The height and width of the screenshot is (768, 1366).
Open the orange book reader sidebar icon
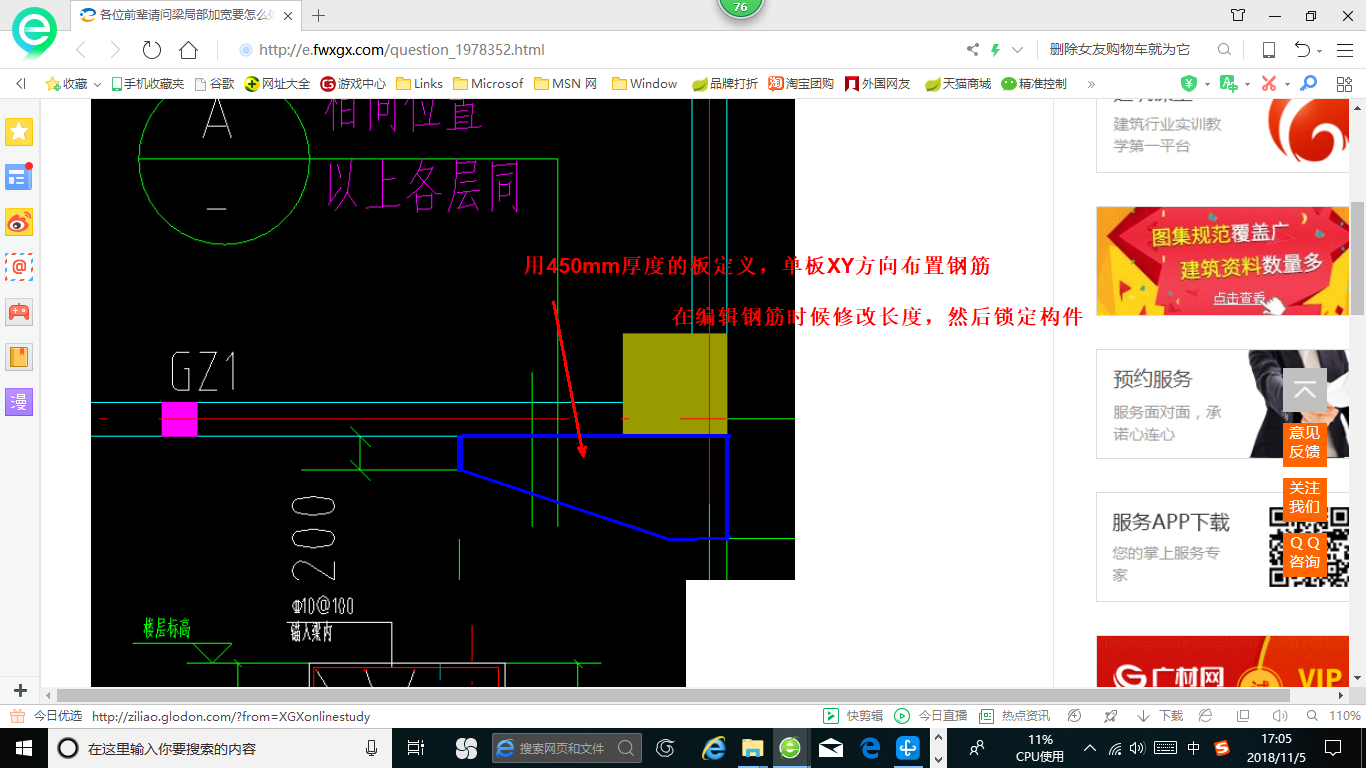point(19,357)
